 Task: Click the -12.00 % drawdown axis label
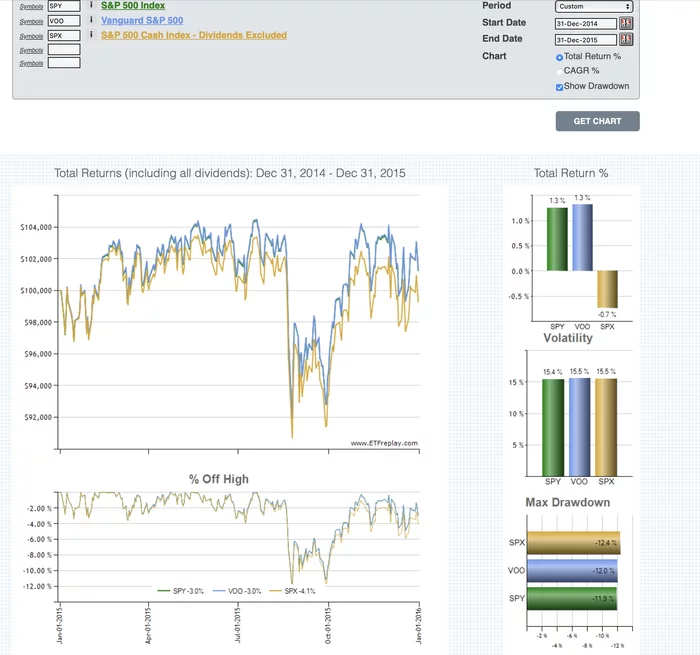click(x=38, y=586)
